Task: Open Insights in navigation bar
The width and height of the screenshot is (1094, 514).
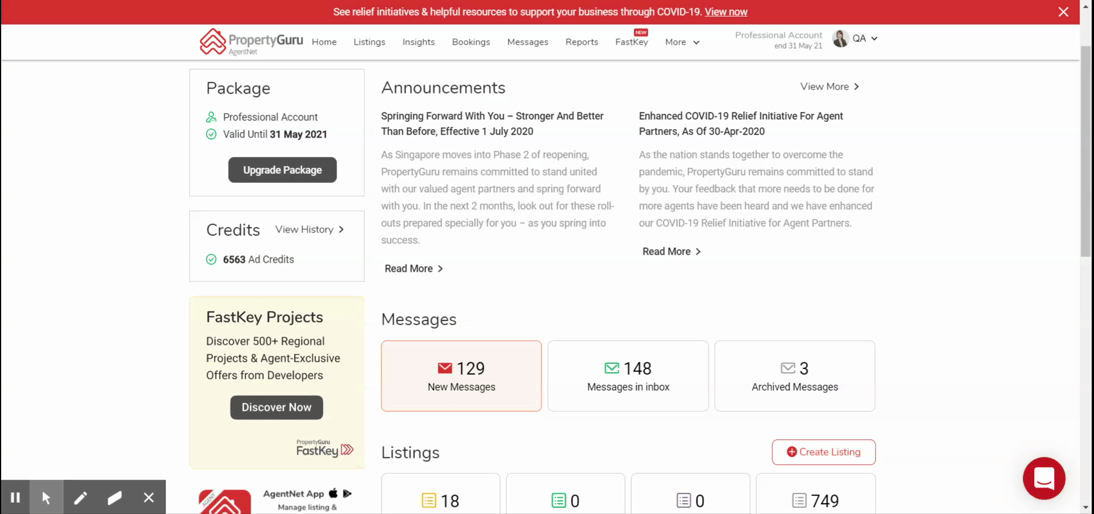Action: point(419,42)
